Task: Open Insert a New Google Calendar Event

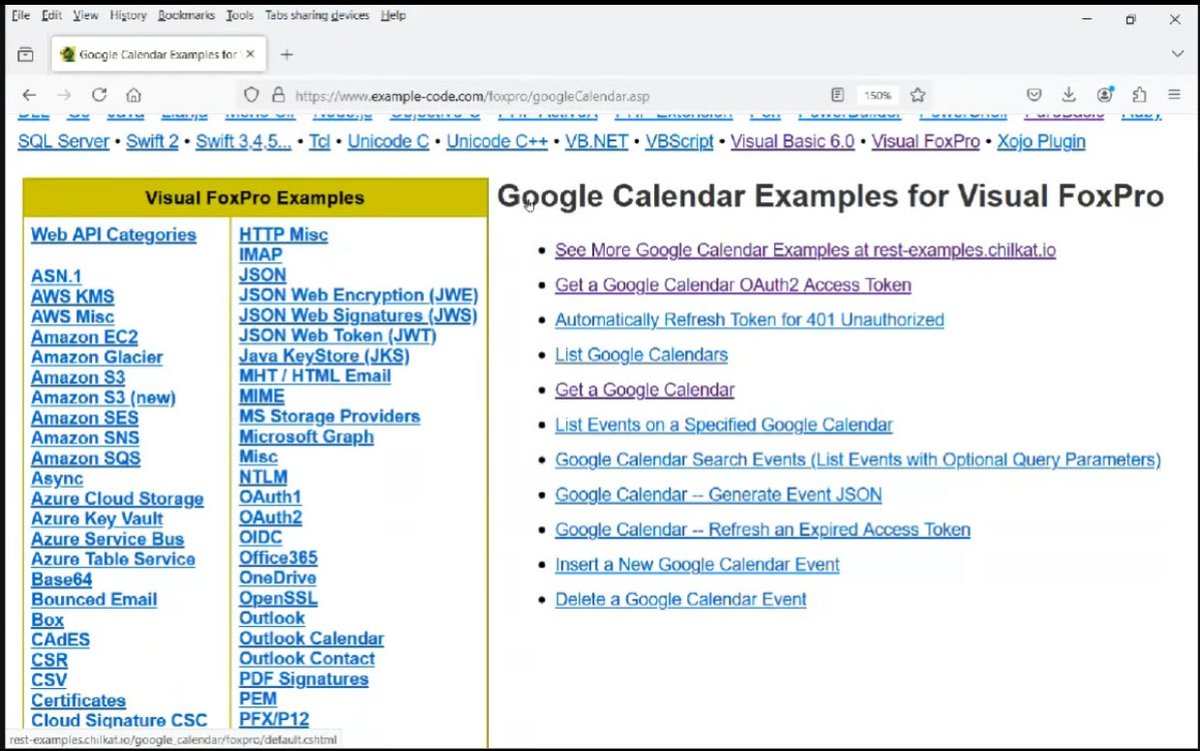Action: click(698, 565)
